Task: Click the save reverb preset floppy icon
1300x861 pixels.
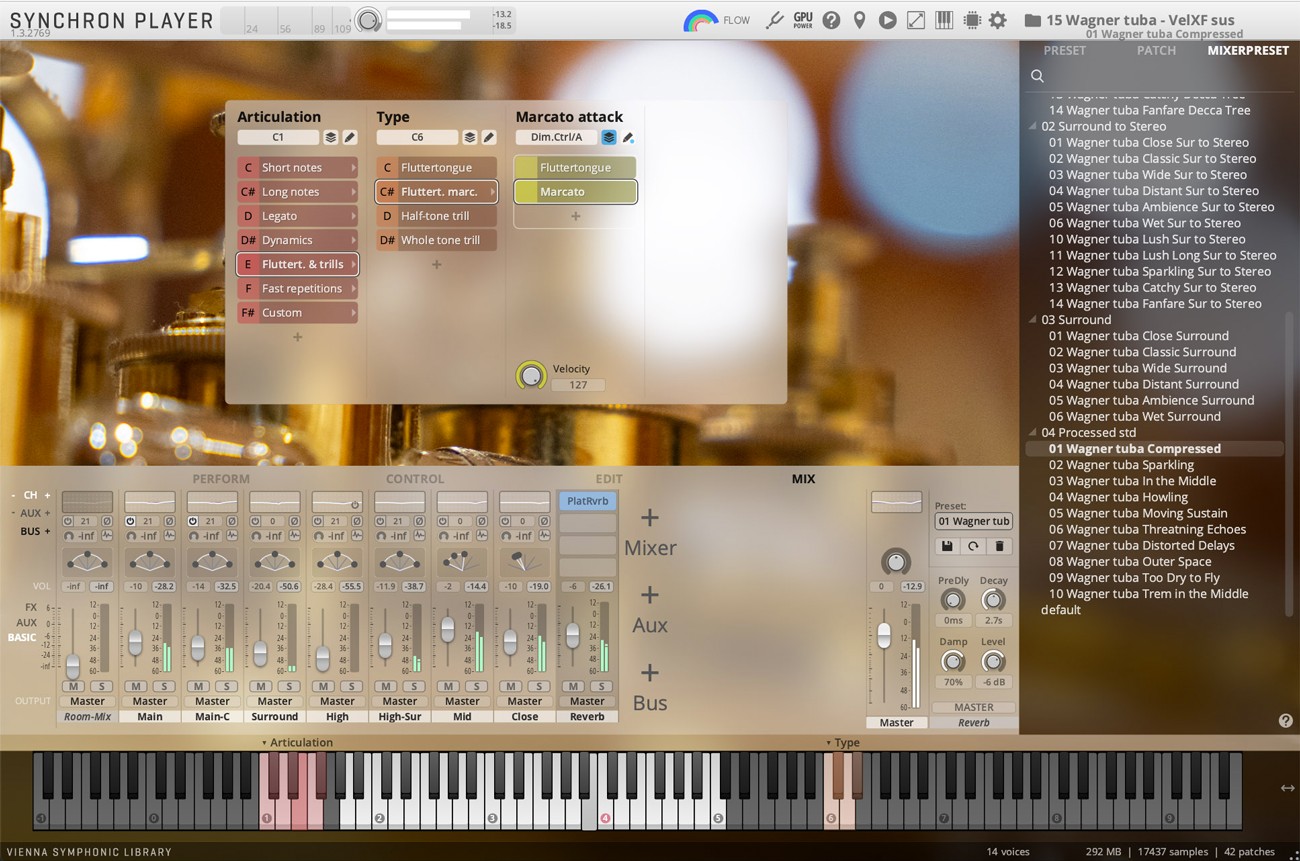Action: 946,547
